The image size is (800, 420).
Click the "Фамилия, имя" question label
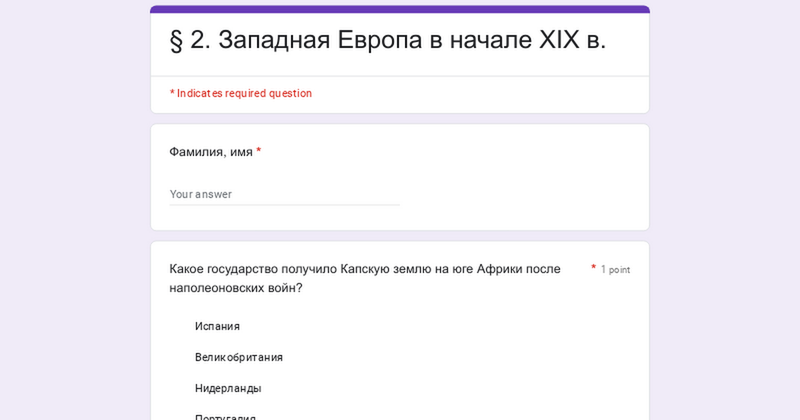click(211, 152)
